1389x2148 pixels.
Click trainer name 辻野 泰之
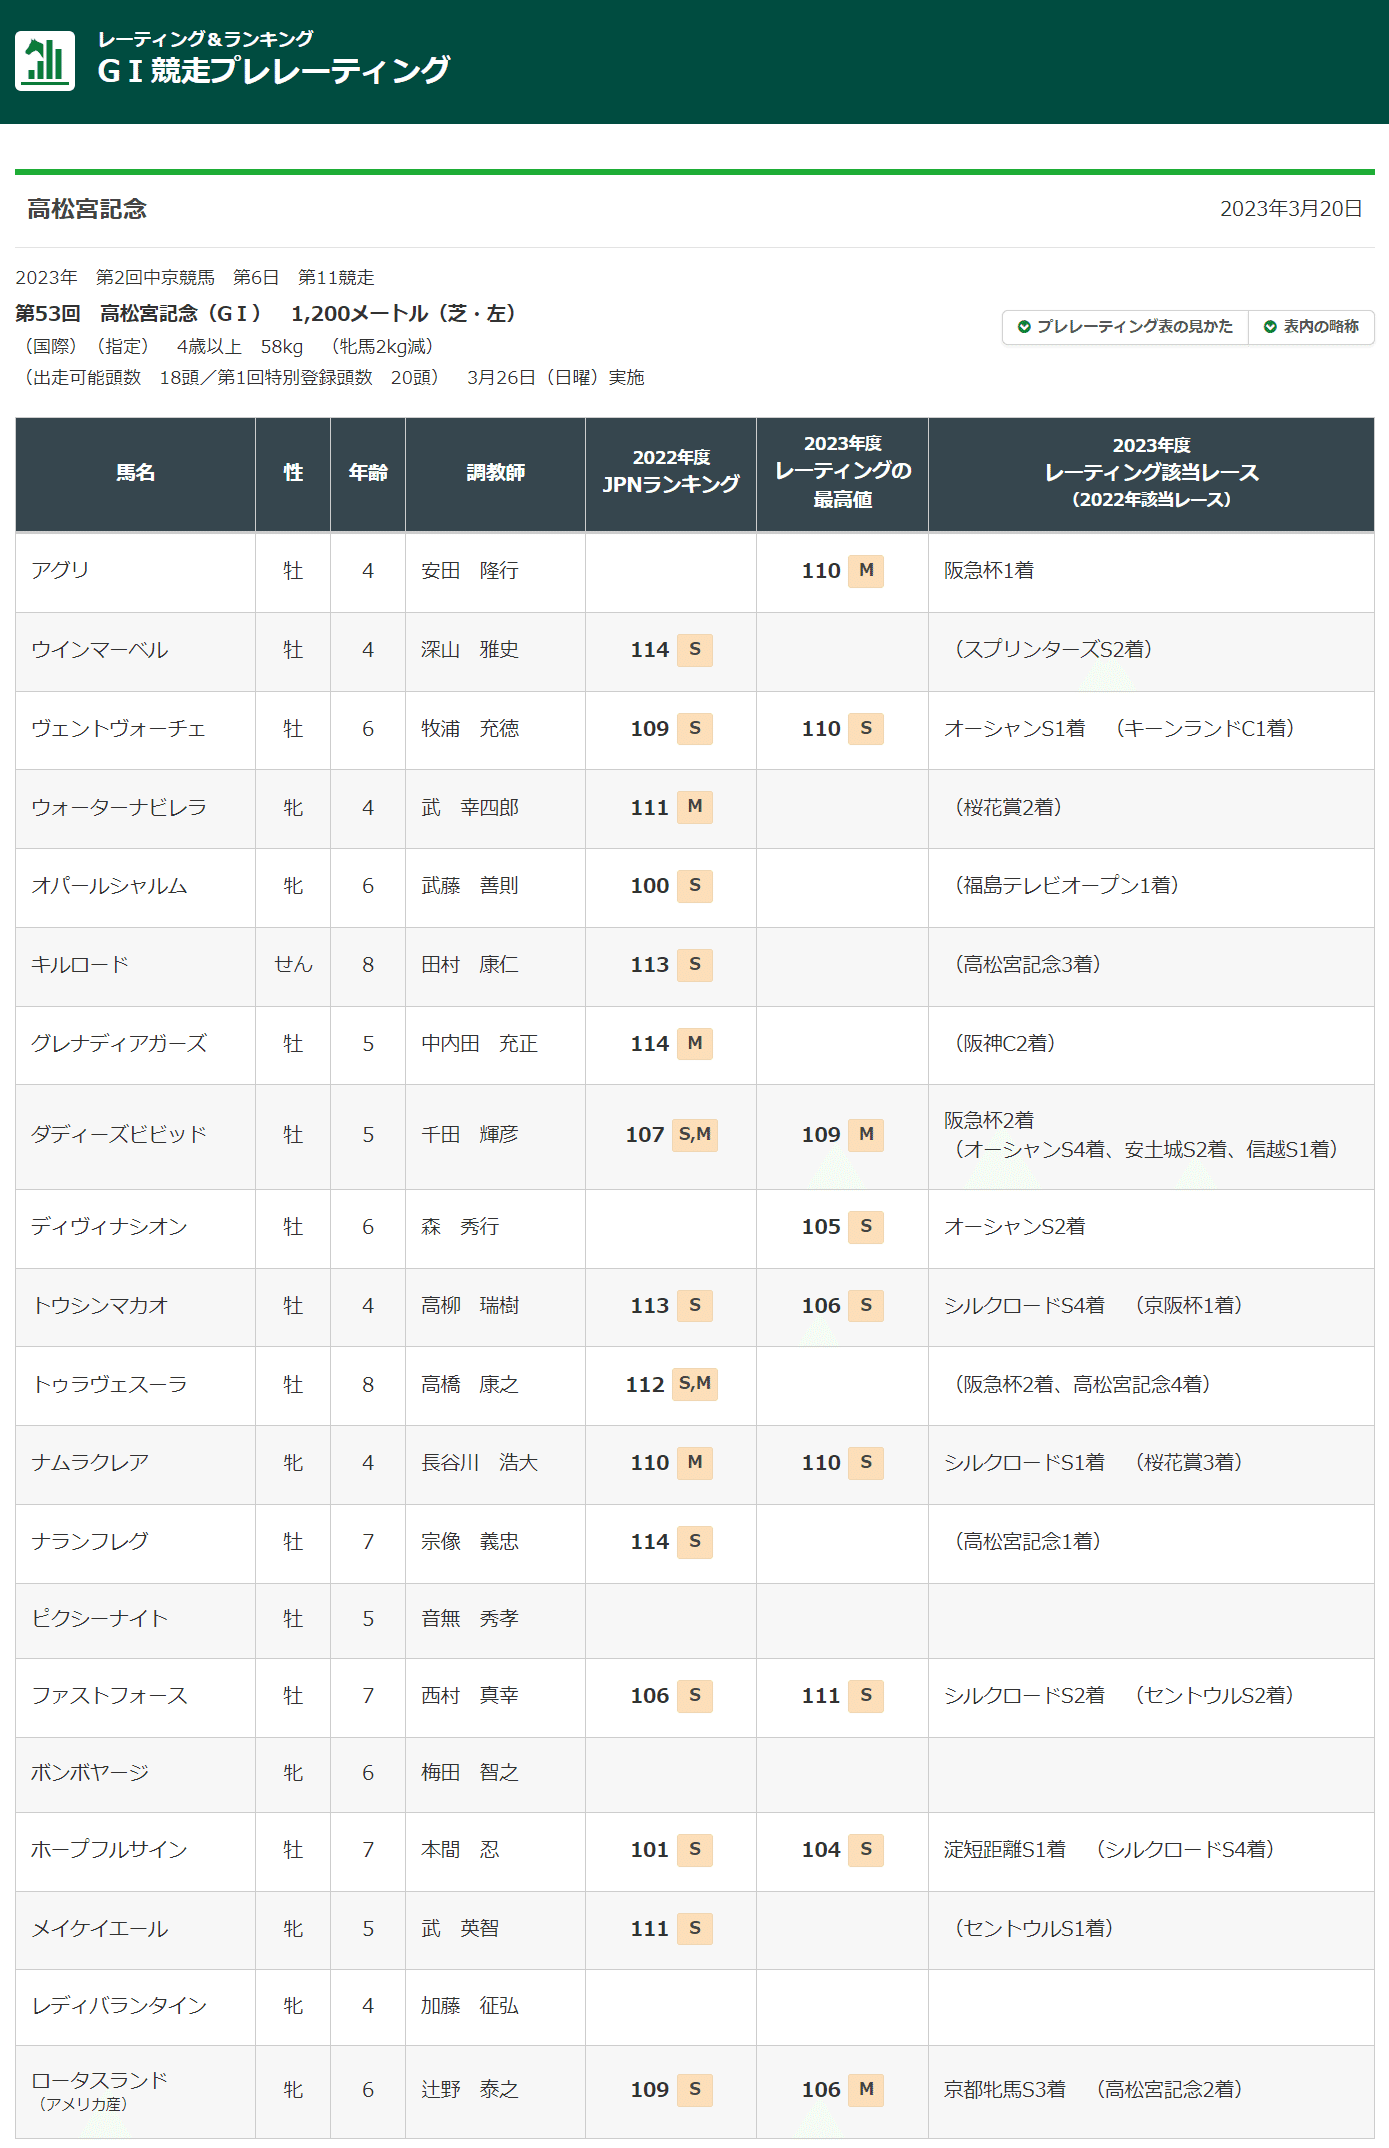tap(470, 2089)
